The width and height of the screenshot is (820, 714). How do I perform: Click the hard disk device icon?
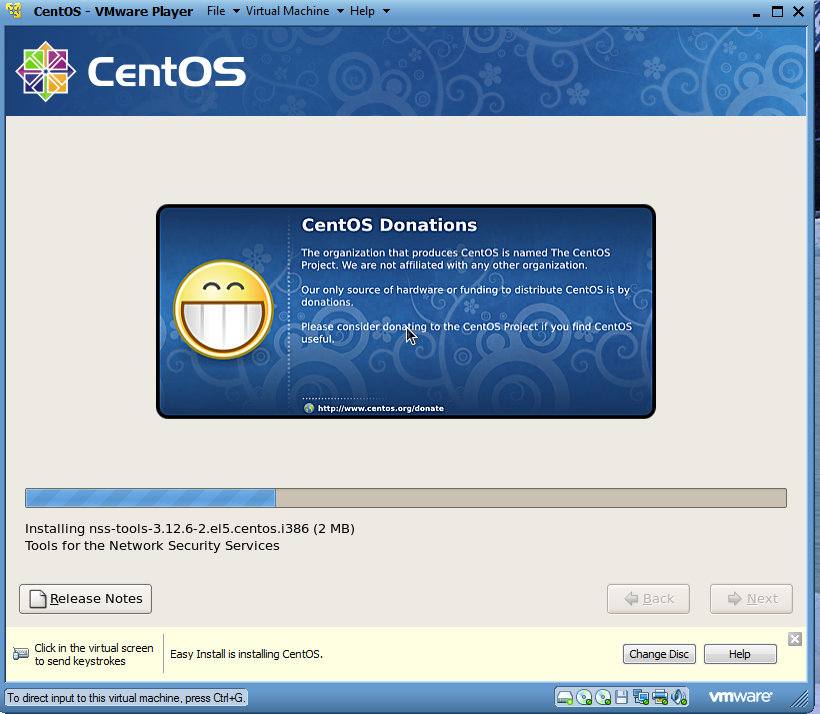[x=565, y=697]
